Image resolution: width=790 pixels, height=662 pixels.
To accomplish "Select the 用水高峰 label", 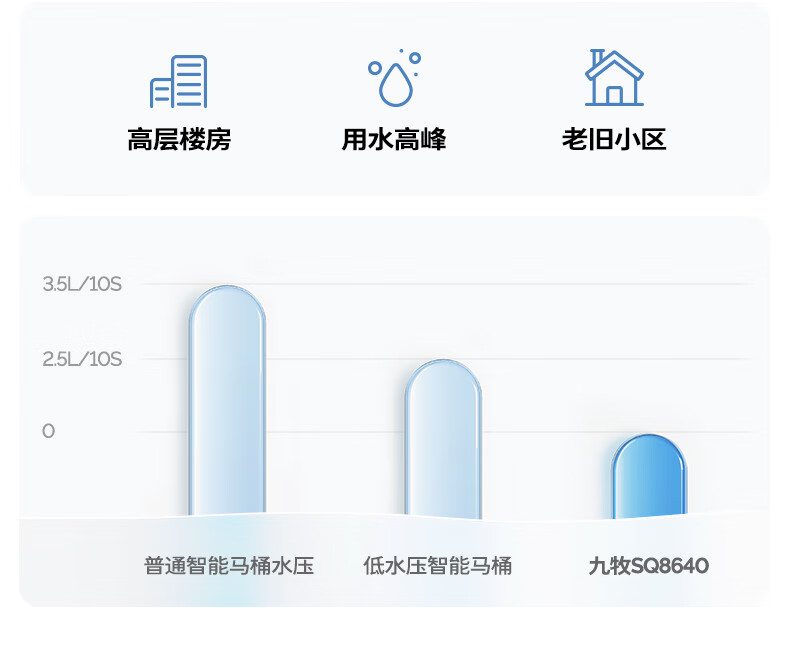I will (x=394, y=140).
